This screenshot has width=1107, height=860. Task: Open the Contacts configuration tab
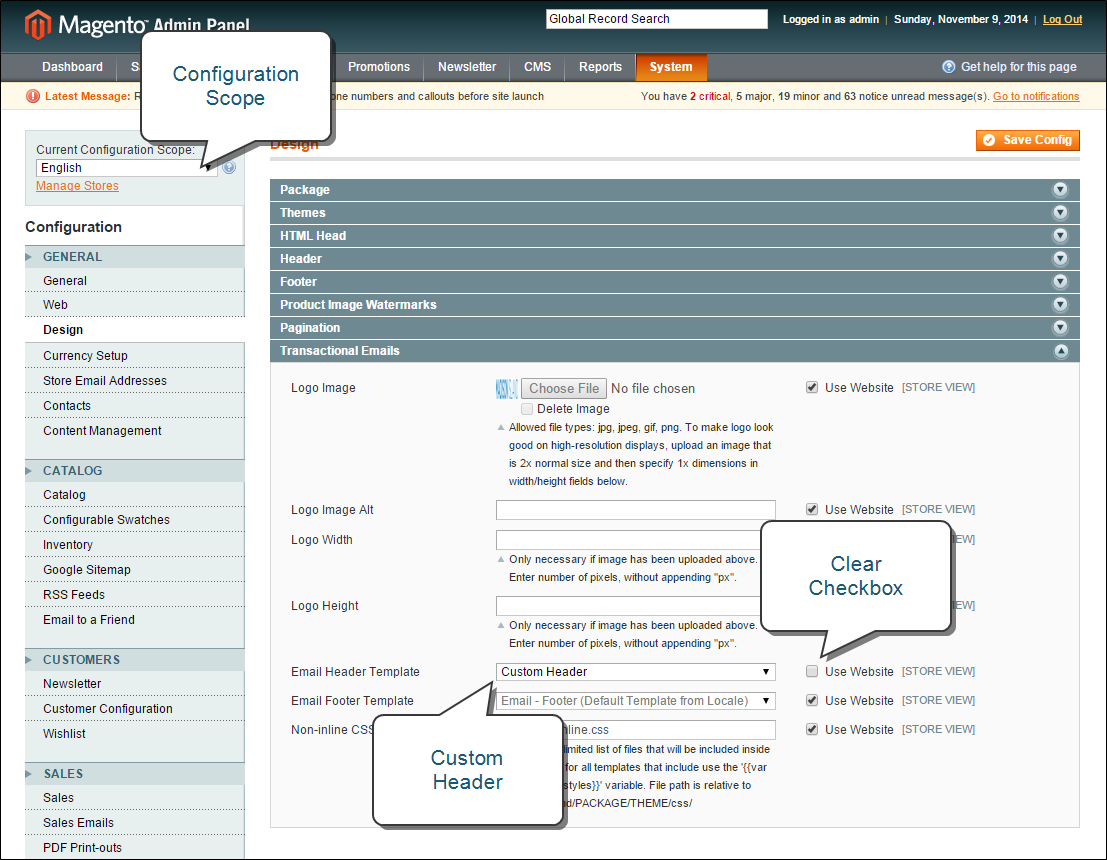[135, 405]
